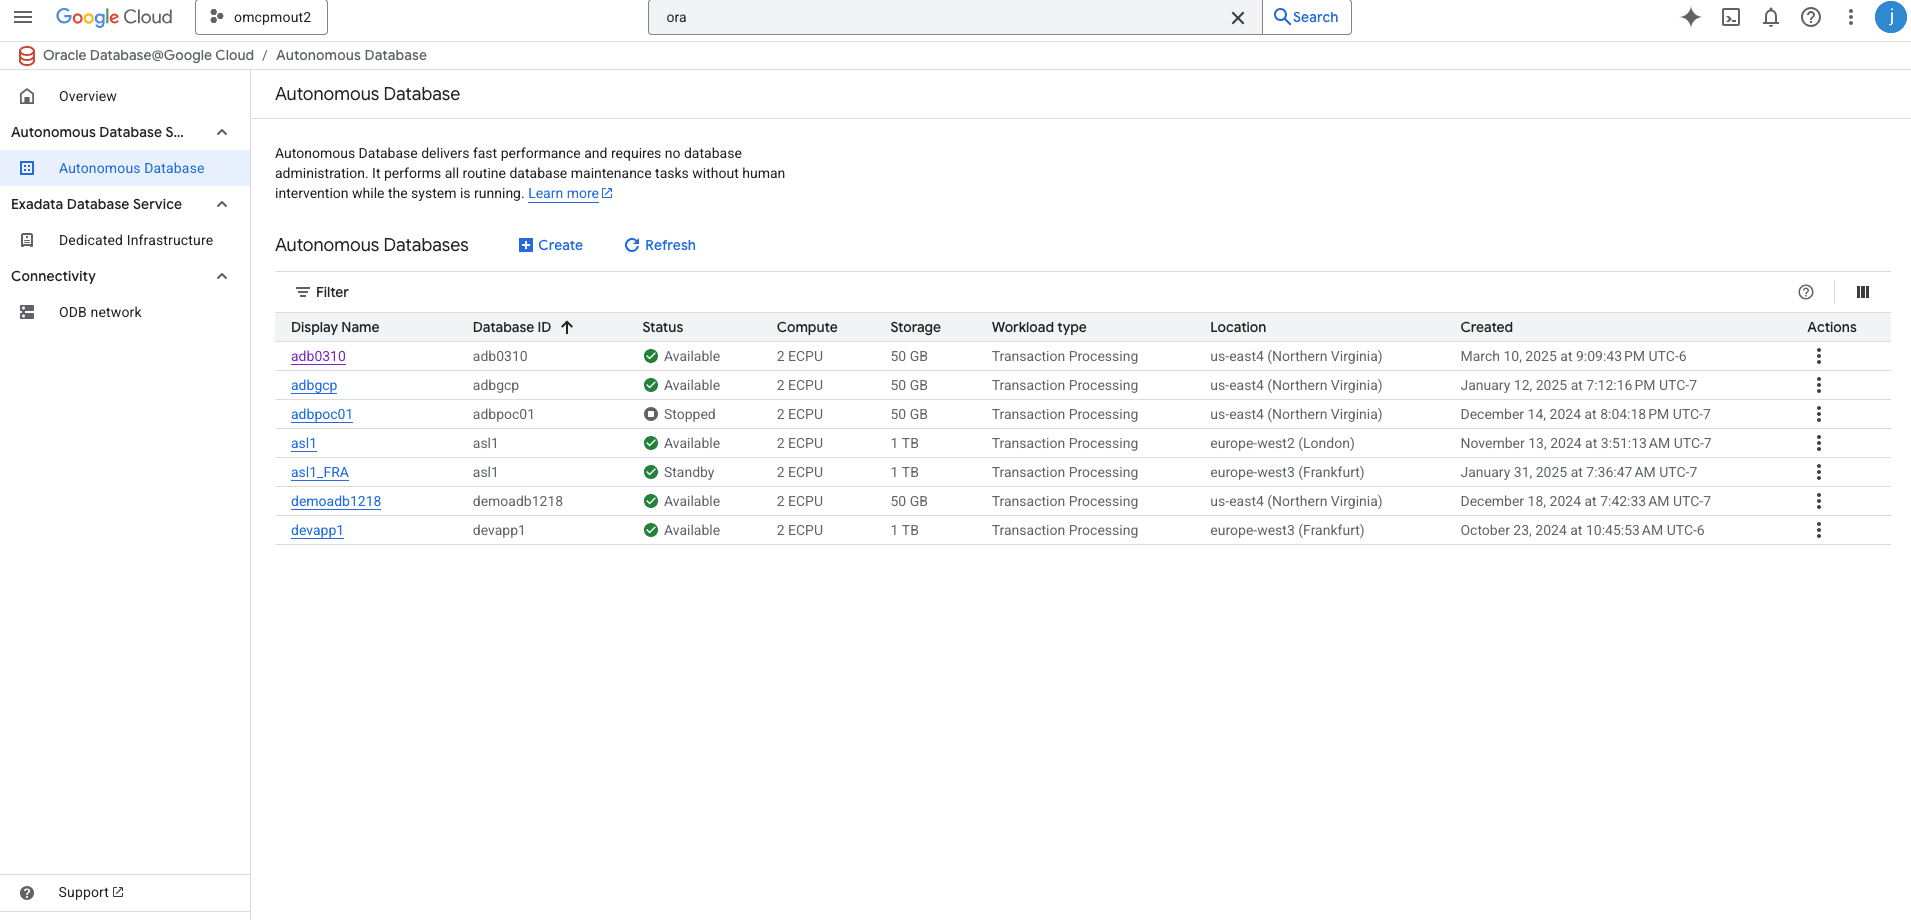This screenshot has height=920, width=1911.
Task: Collapse the Autonomous Database Service section
Action: pyautogui.click(x=222, y=132)
